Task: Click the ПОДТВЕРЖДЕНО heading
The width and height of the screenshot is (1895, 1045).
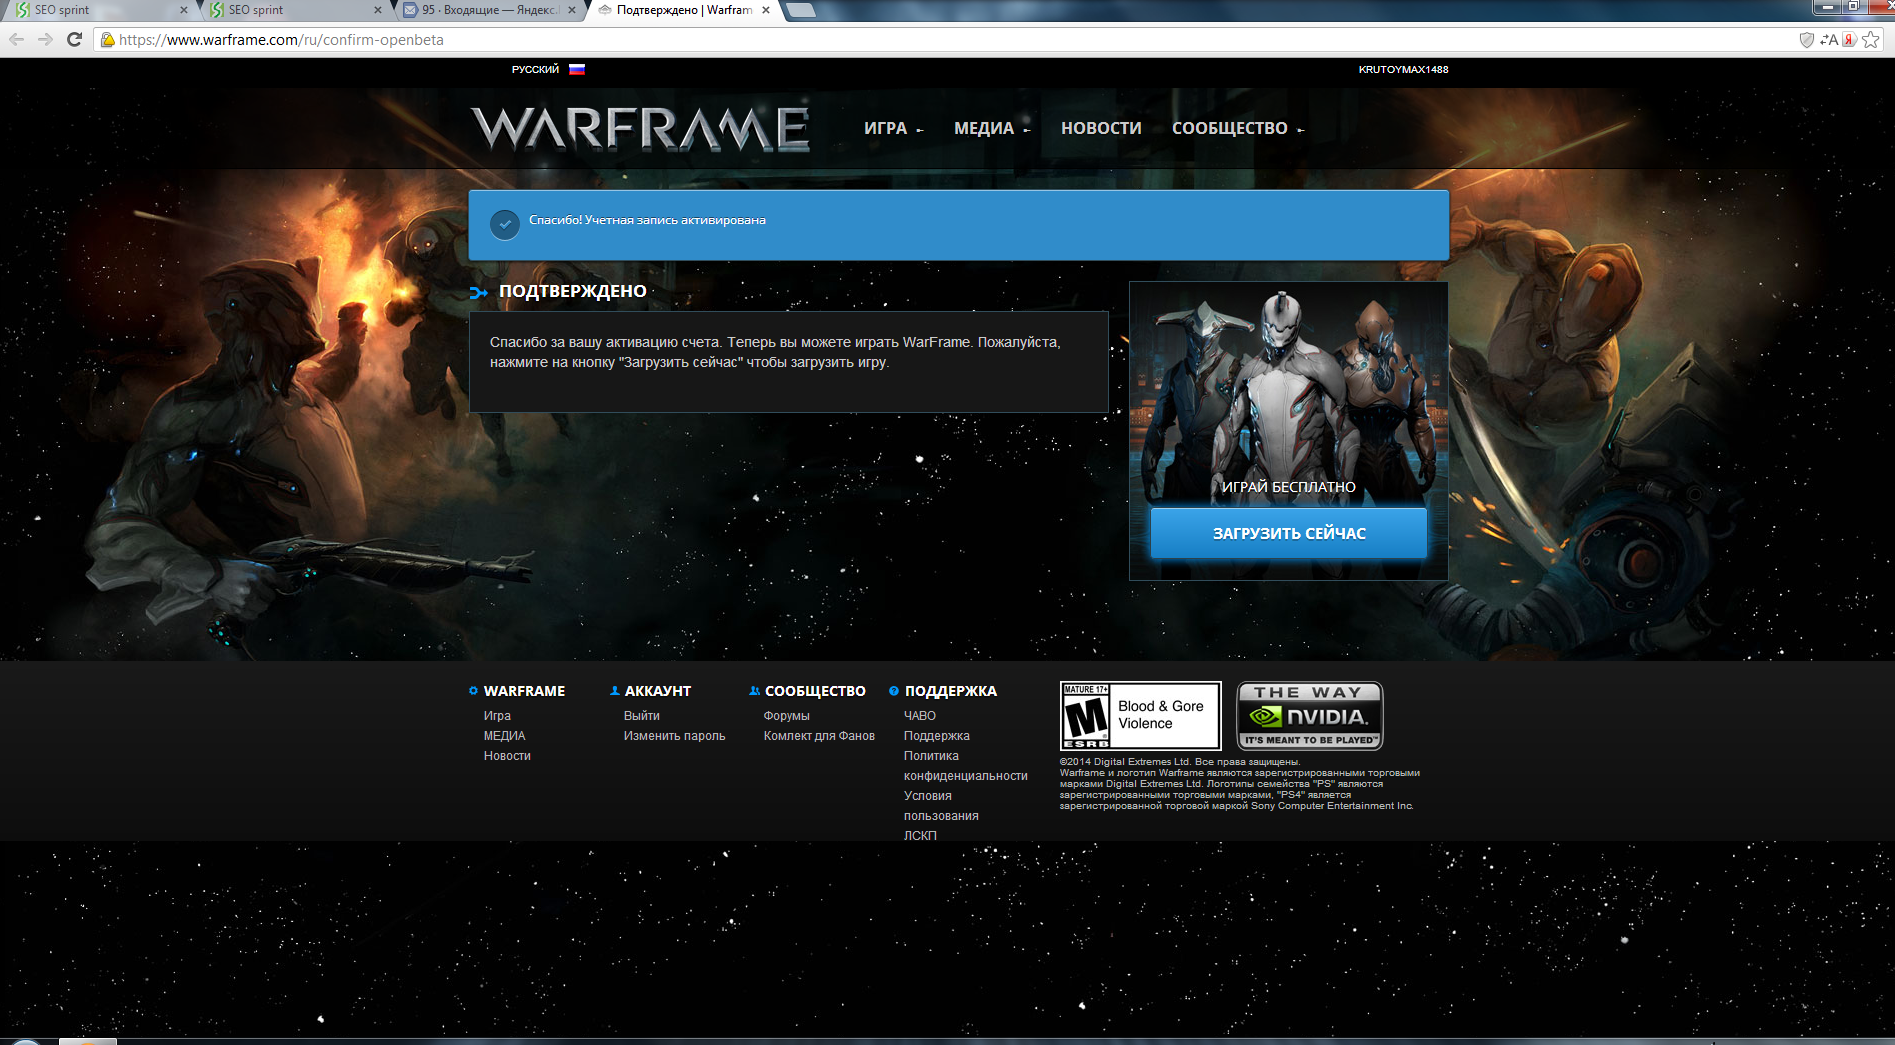Action: 573,291
